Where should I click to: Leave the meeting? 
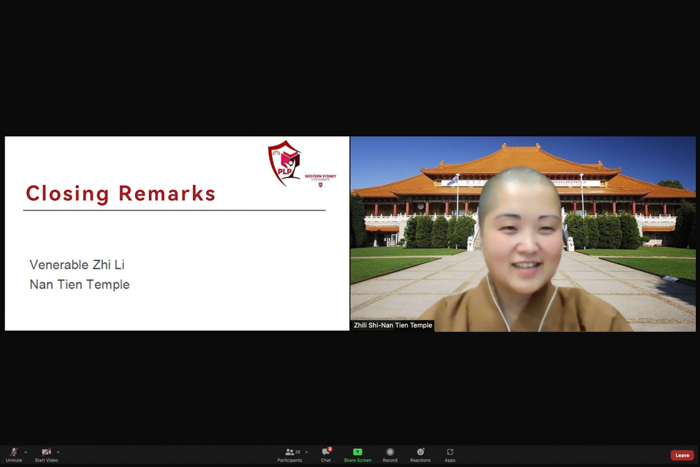(682, 455)
